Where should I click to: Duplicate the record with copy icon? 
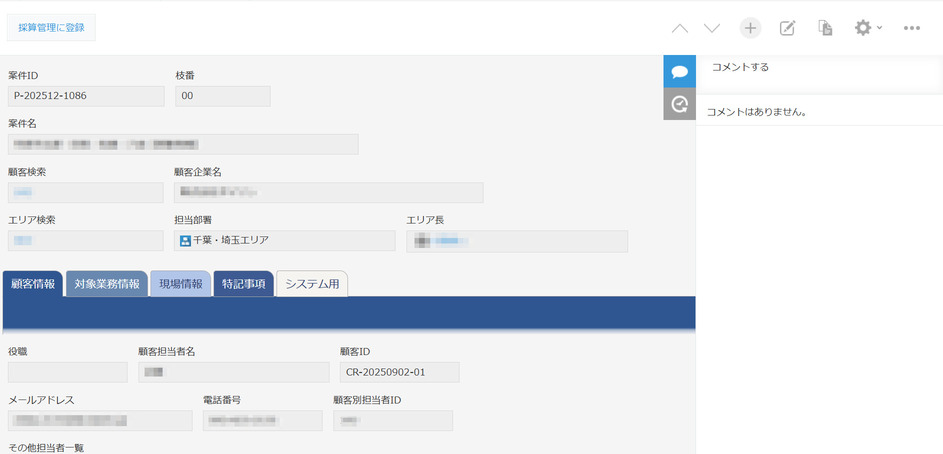coord(825,28)
